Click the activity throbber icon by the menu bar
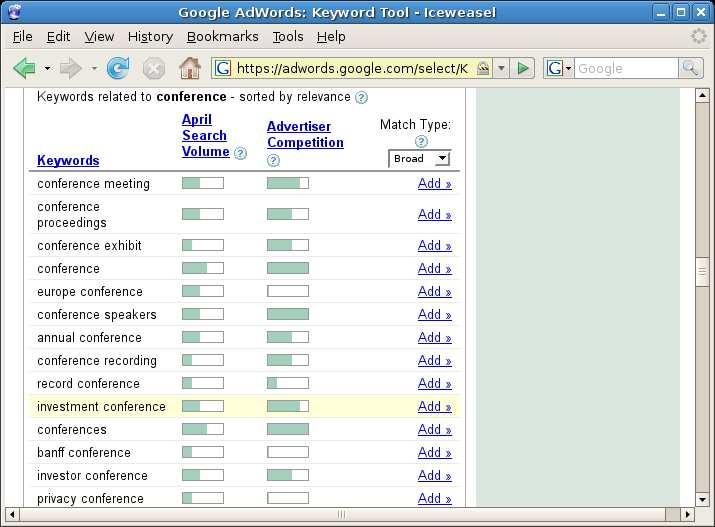 699,36
